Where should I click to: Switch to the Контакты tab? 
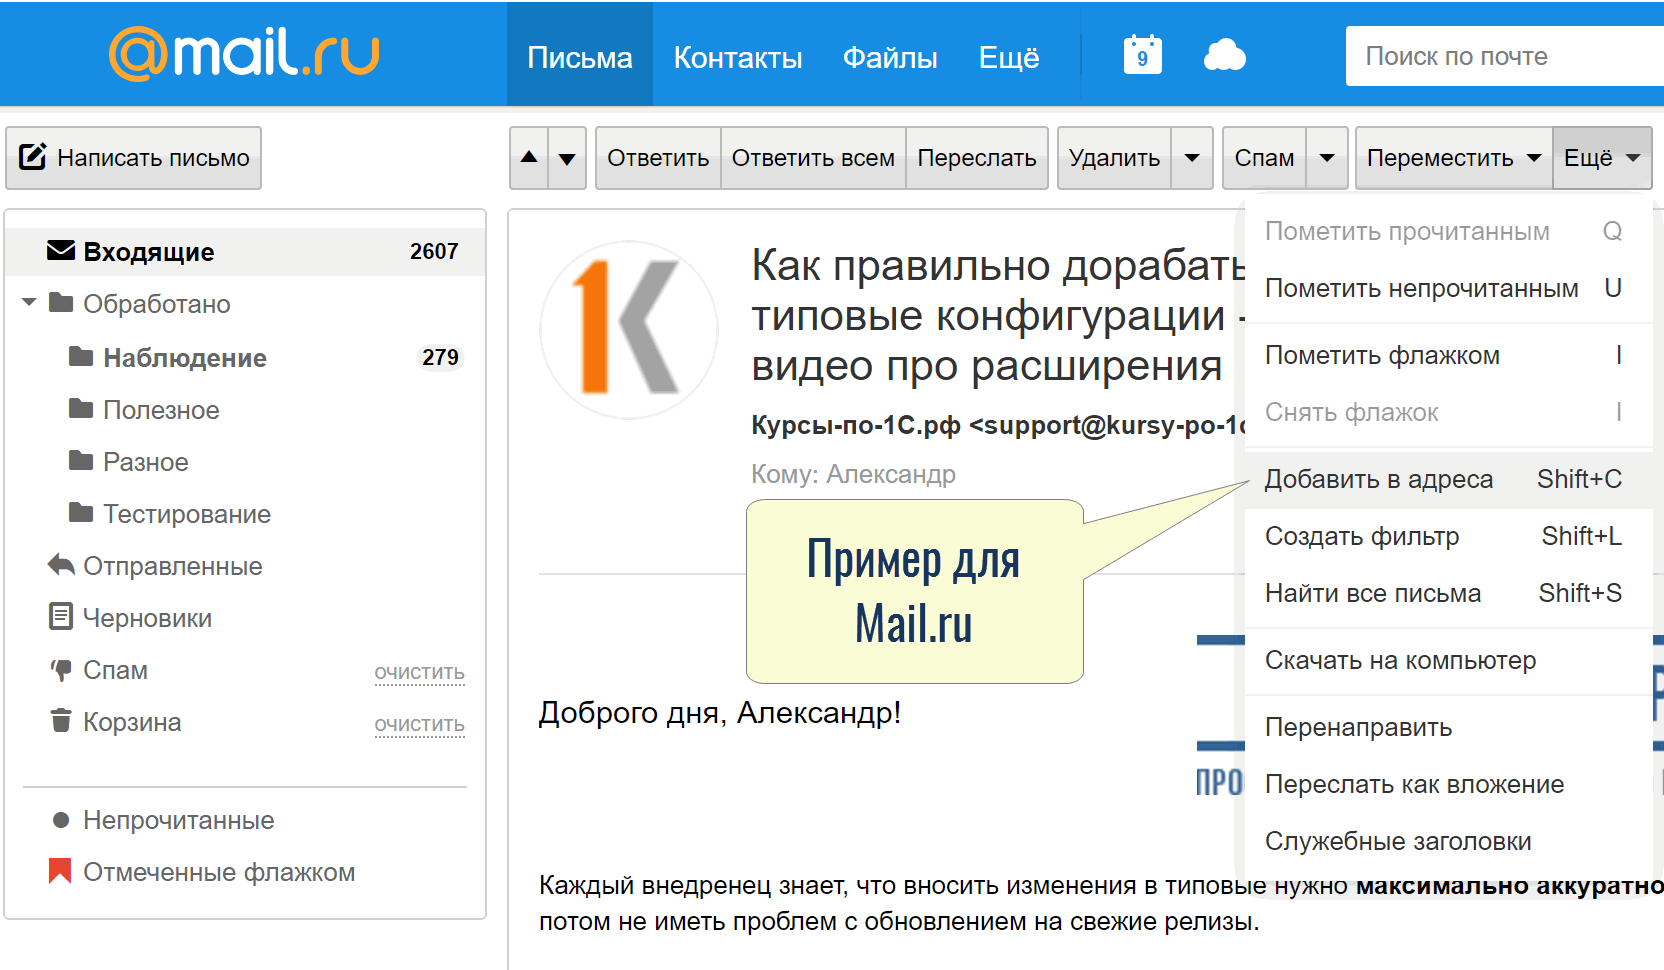coord(738,57)
